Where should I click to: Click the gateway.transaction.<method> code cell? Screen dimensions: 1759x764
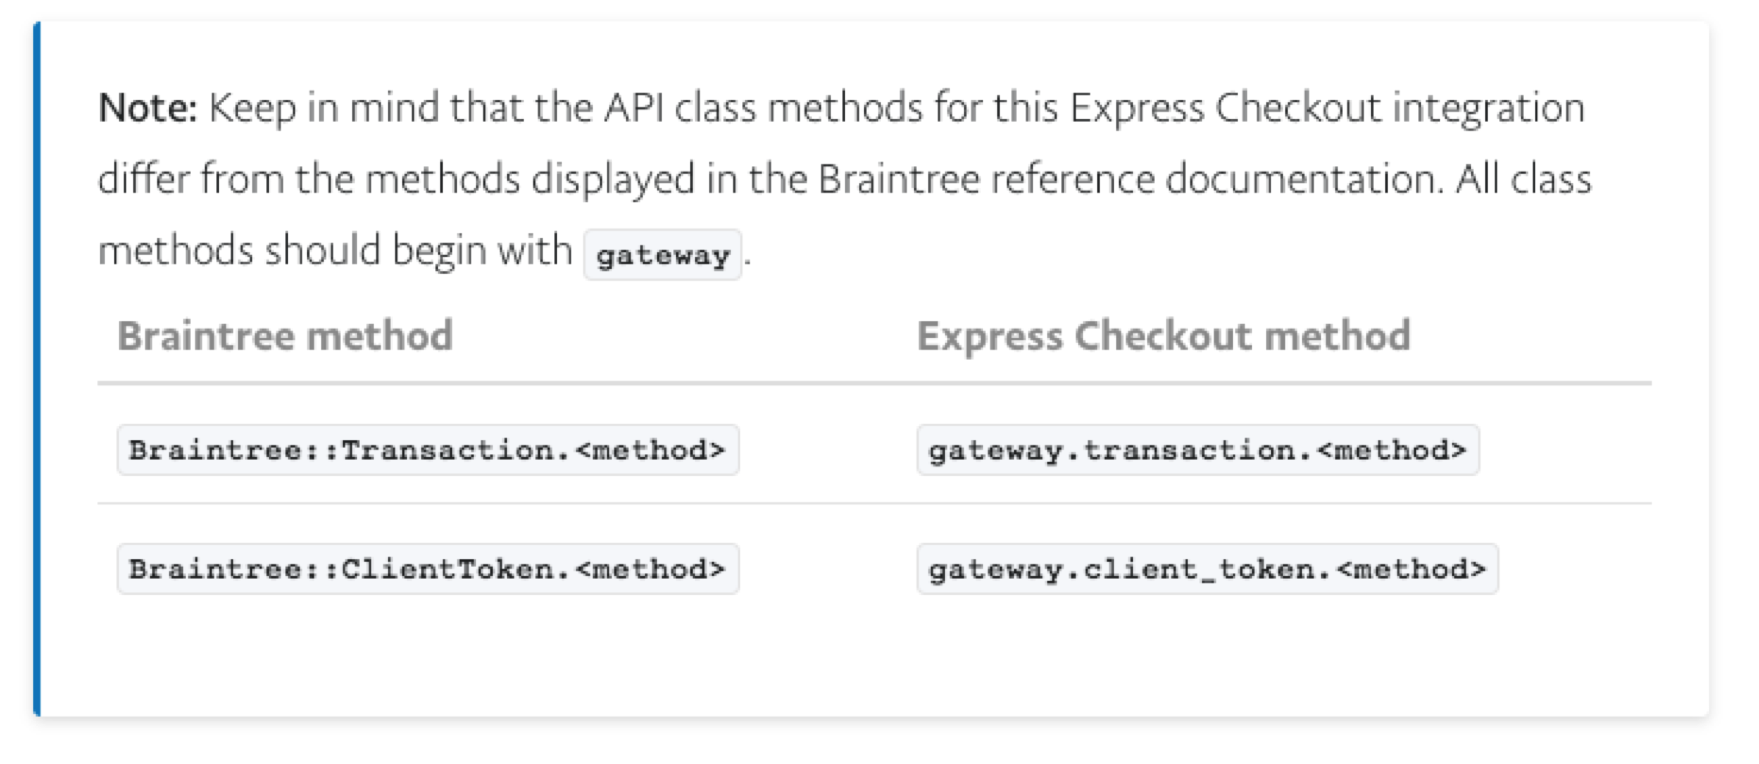1197,450
